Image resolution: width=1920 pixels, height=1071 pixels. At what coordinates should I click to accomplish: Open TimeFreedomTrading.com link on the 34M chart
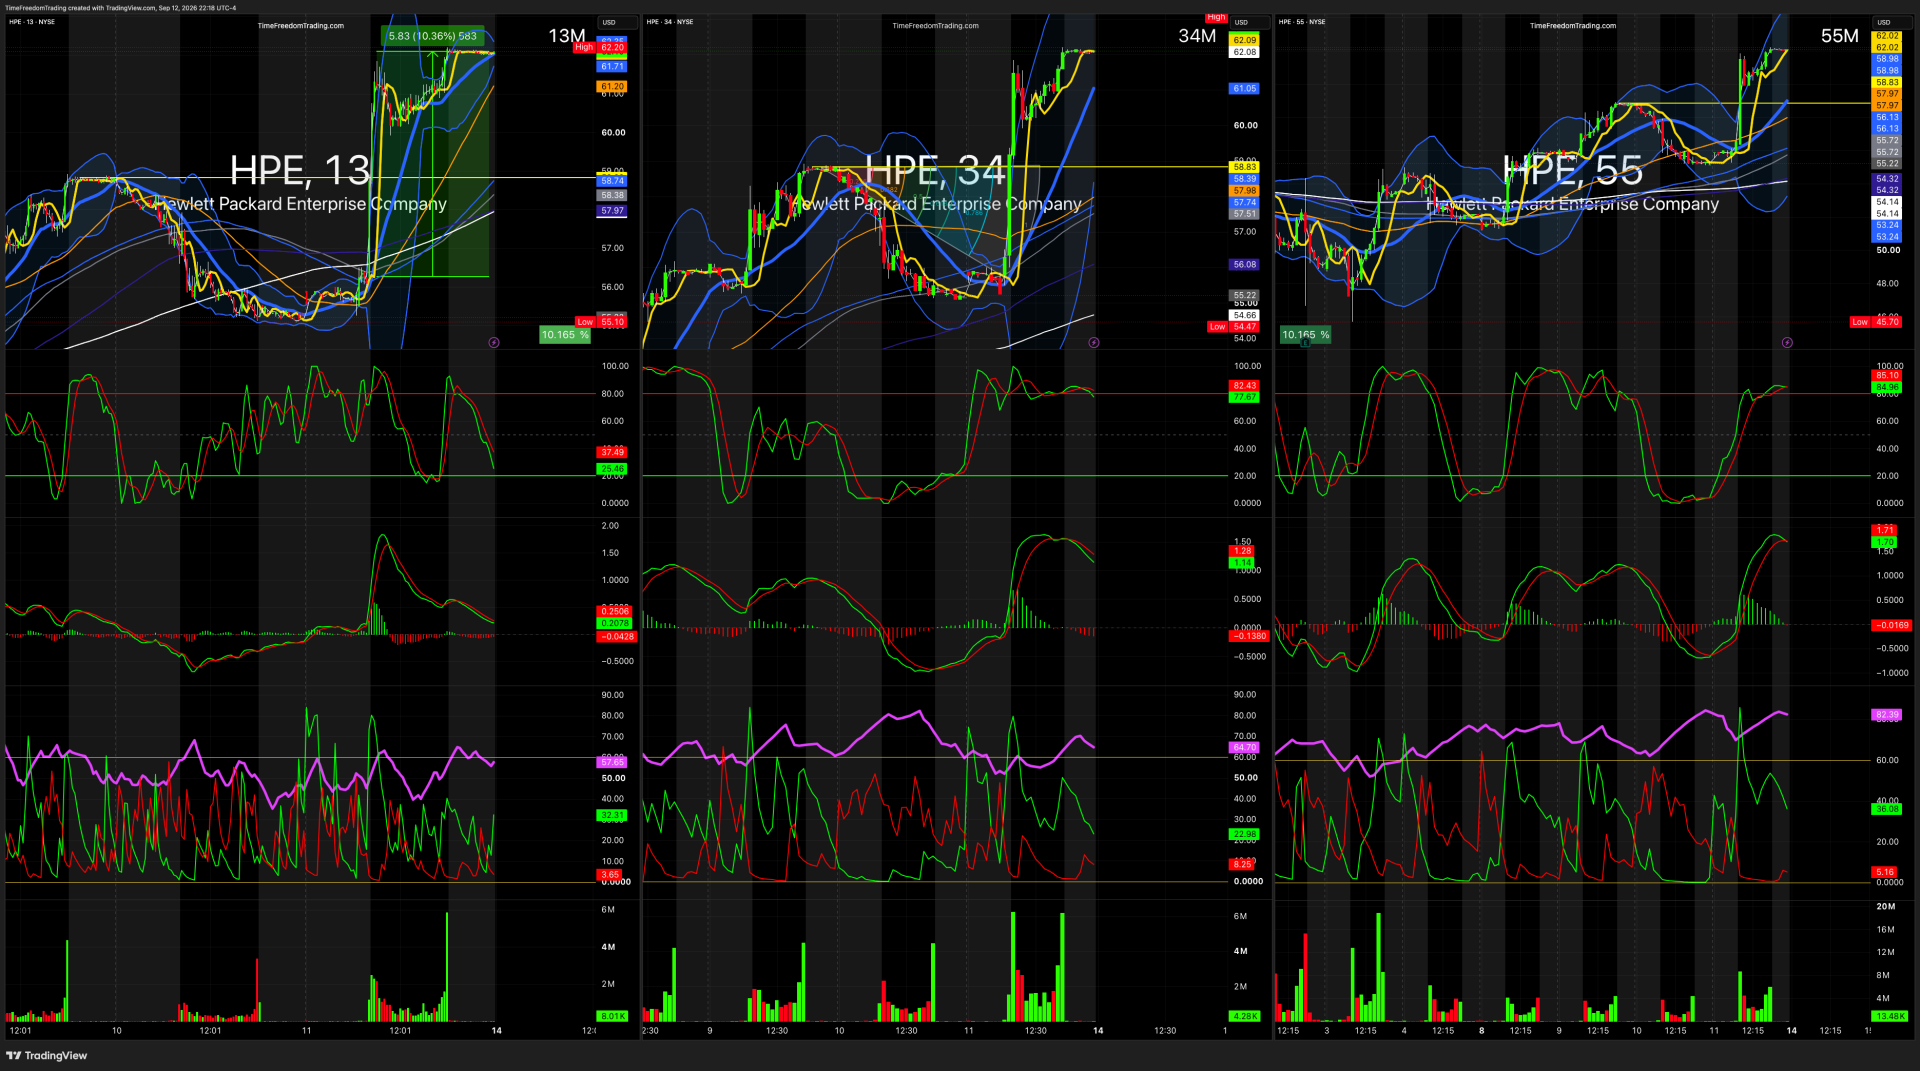coord(936,26)
